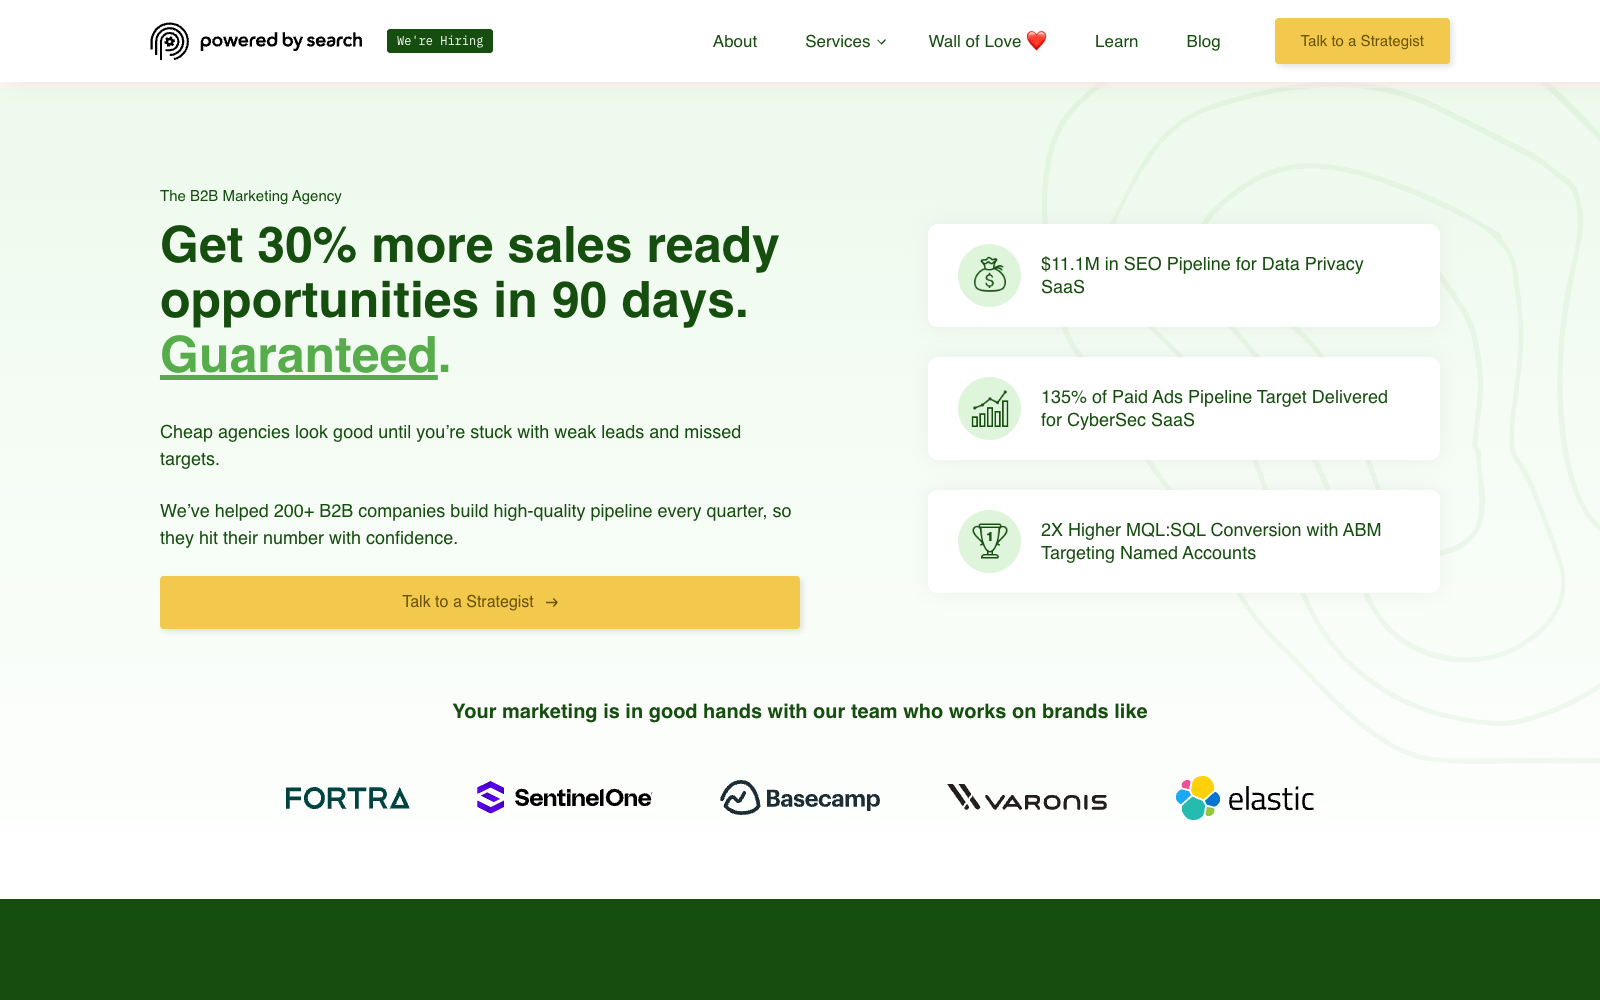Viewport: 1600px width, 1000px height.
Task: Open the We're Hiring badge
Action: coord(440,41)
